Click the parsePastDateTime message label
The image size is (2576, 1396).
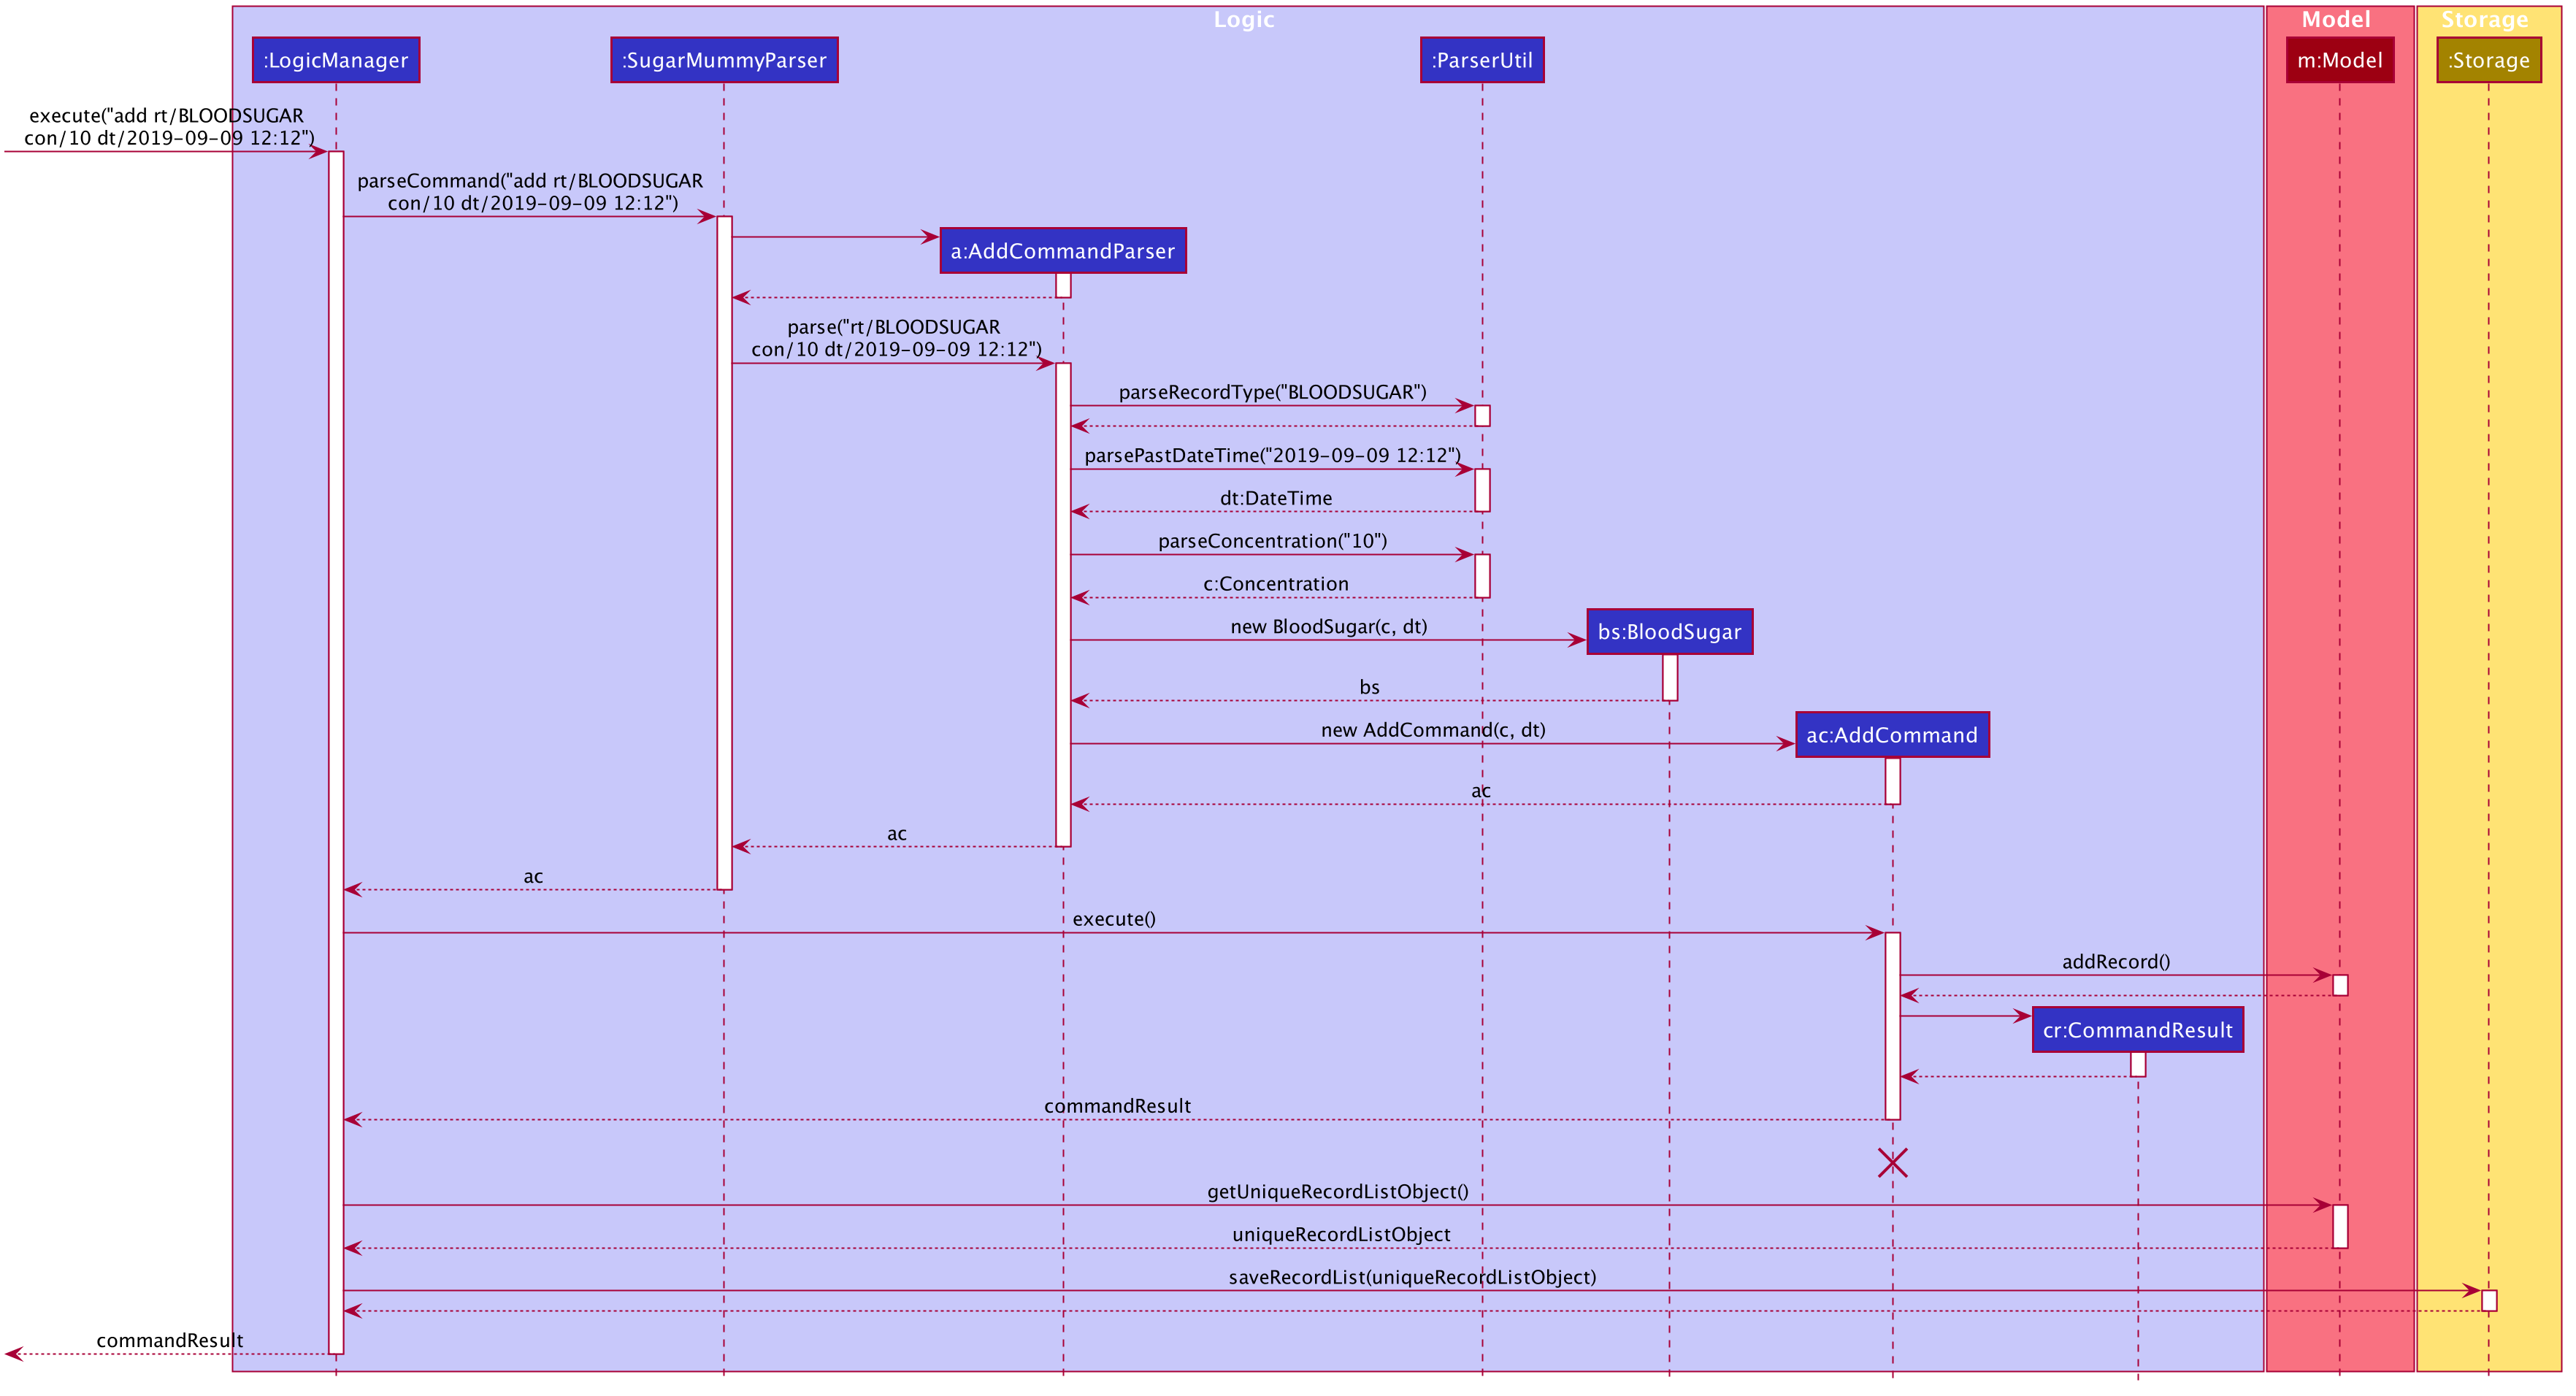click(x=1273, y=455)
